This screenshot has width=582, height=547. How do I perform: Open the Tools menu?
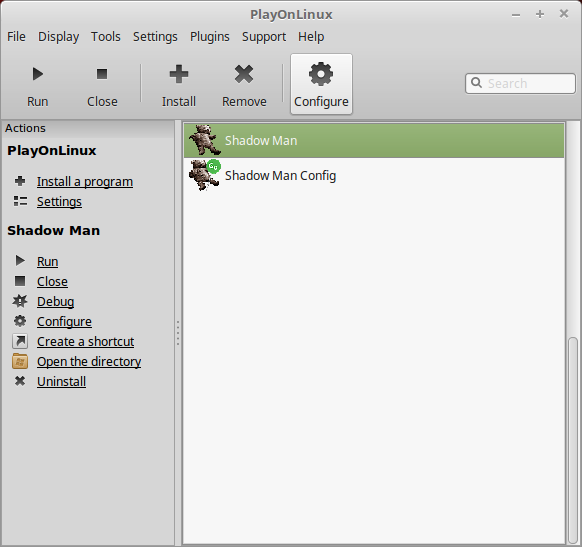pyautogui.click(x=106, y=37)
